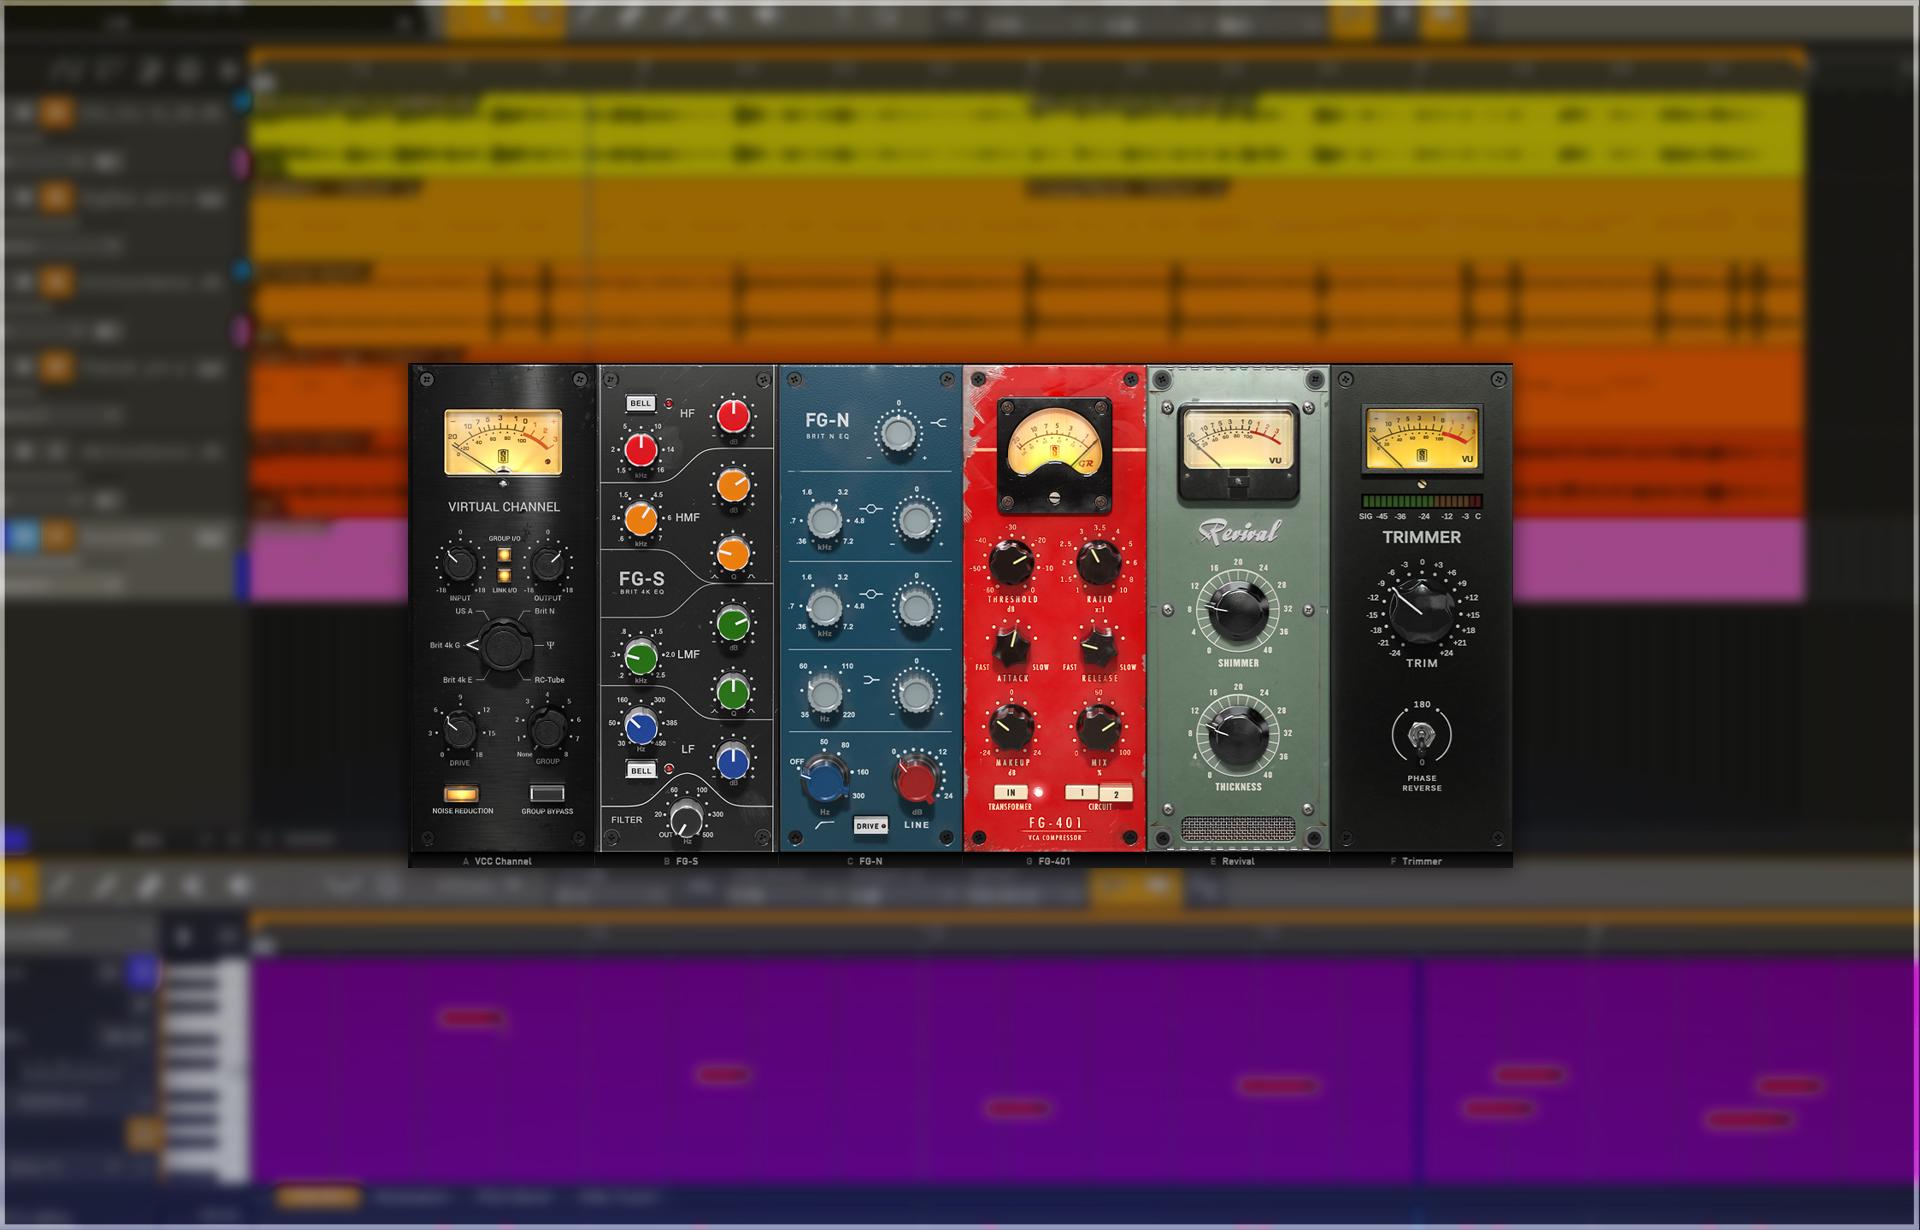1920x1230 pixels.
Task: Disable Noise Reduction on Virtual Channel
Action: pos(462,794)
